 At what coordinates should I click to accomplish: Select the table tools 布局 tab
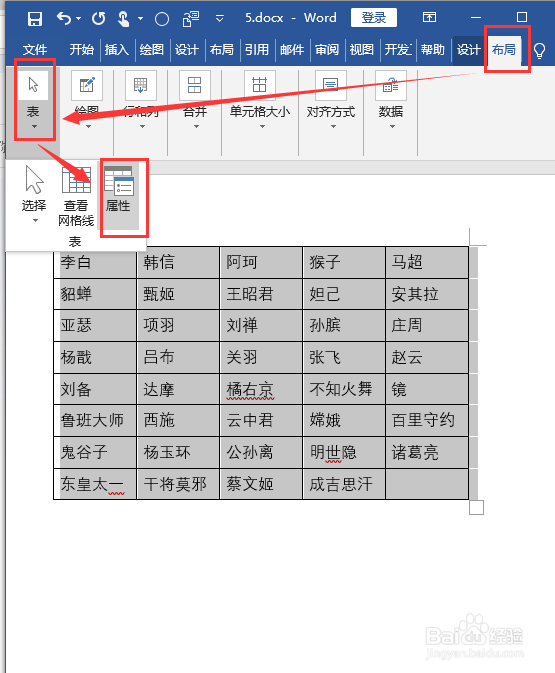tap(503, 50)
